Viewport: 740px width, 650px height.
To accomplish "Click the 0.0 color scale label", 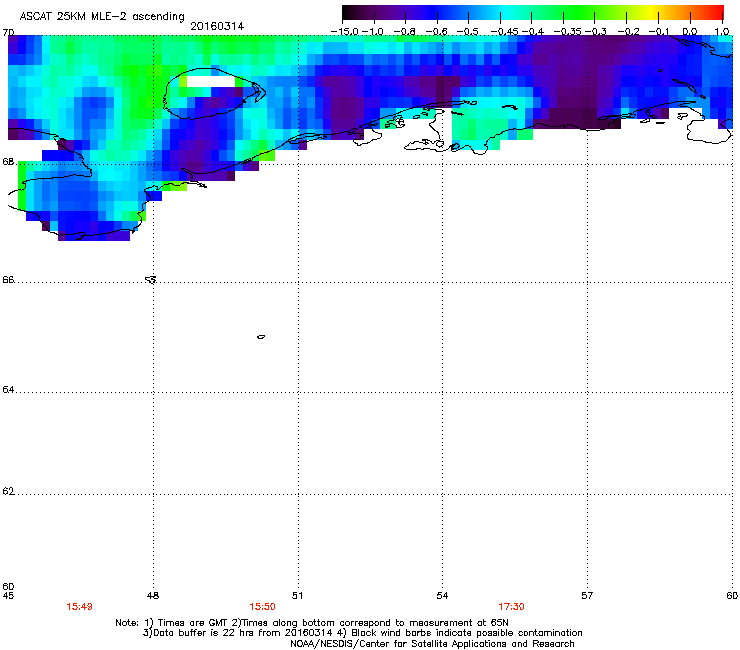I will [x=690, y=32].
